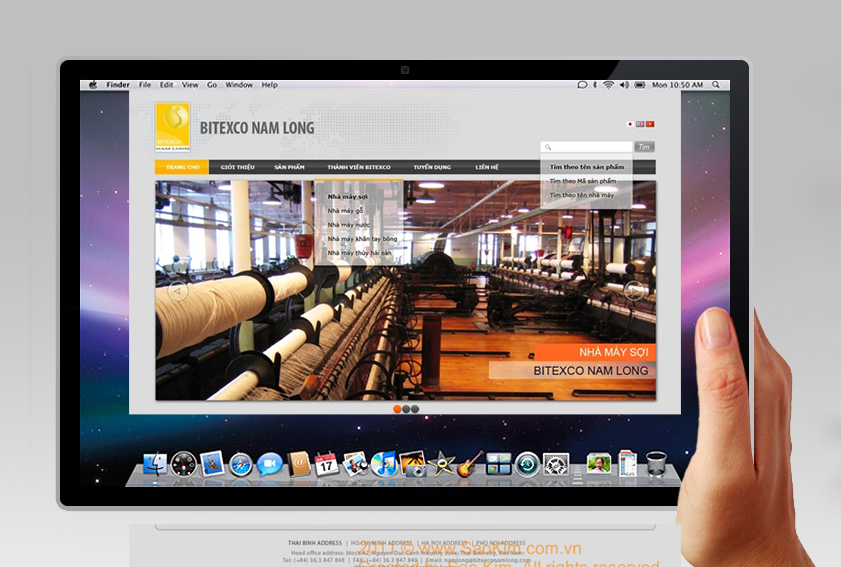The width and height of the screenshot is (841, 567).
Task: Click the Tìm search button
Action: (x=644, y=147)
